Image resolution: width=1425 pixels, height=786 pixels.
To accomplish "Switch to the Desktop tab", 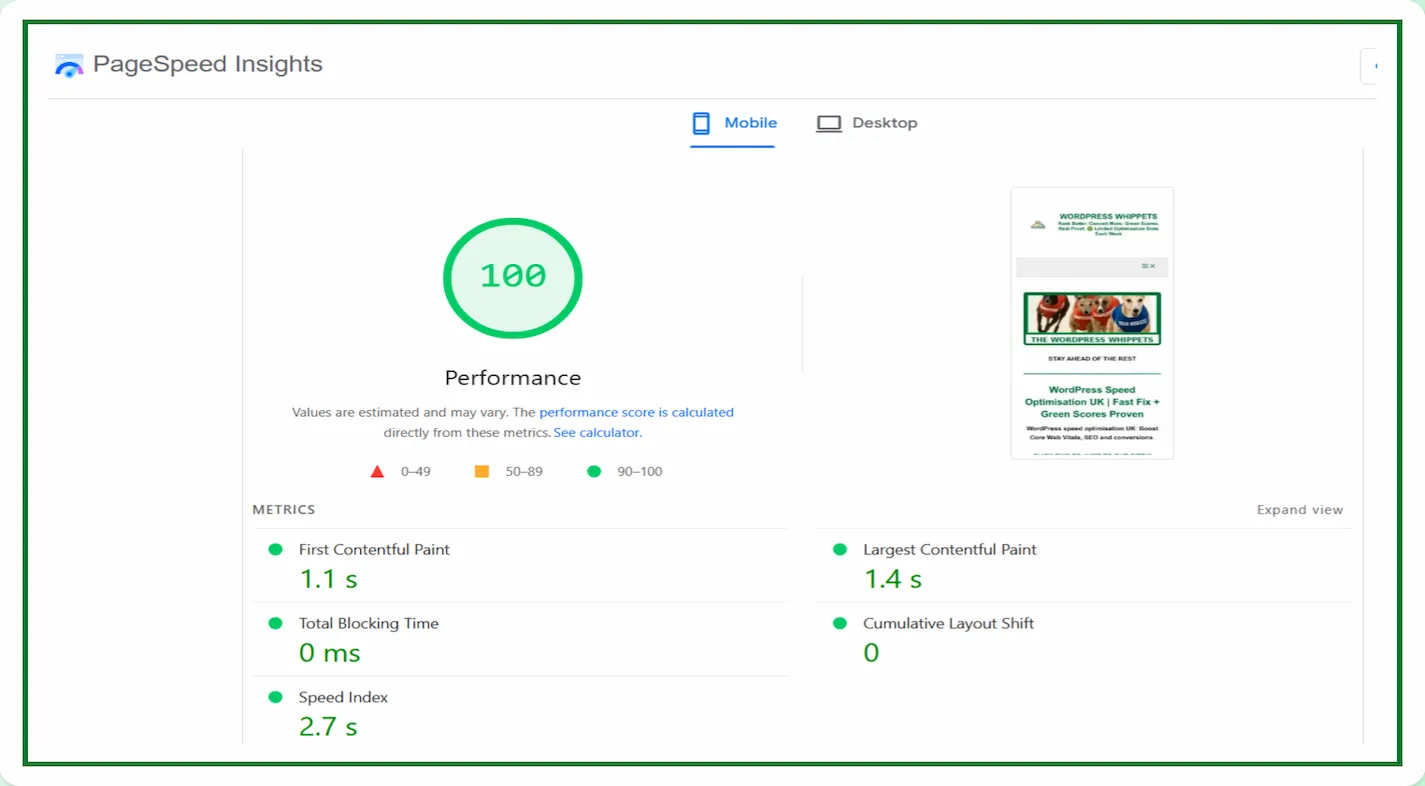I will pos(866,123).
